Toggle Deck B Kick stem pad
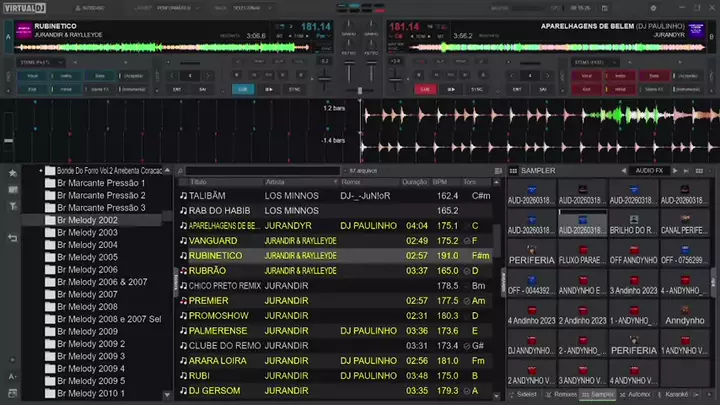This screenshot has height=405, width=720. [586, 89]
